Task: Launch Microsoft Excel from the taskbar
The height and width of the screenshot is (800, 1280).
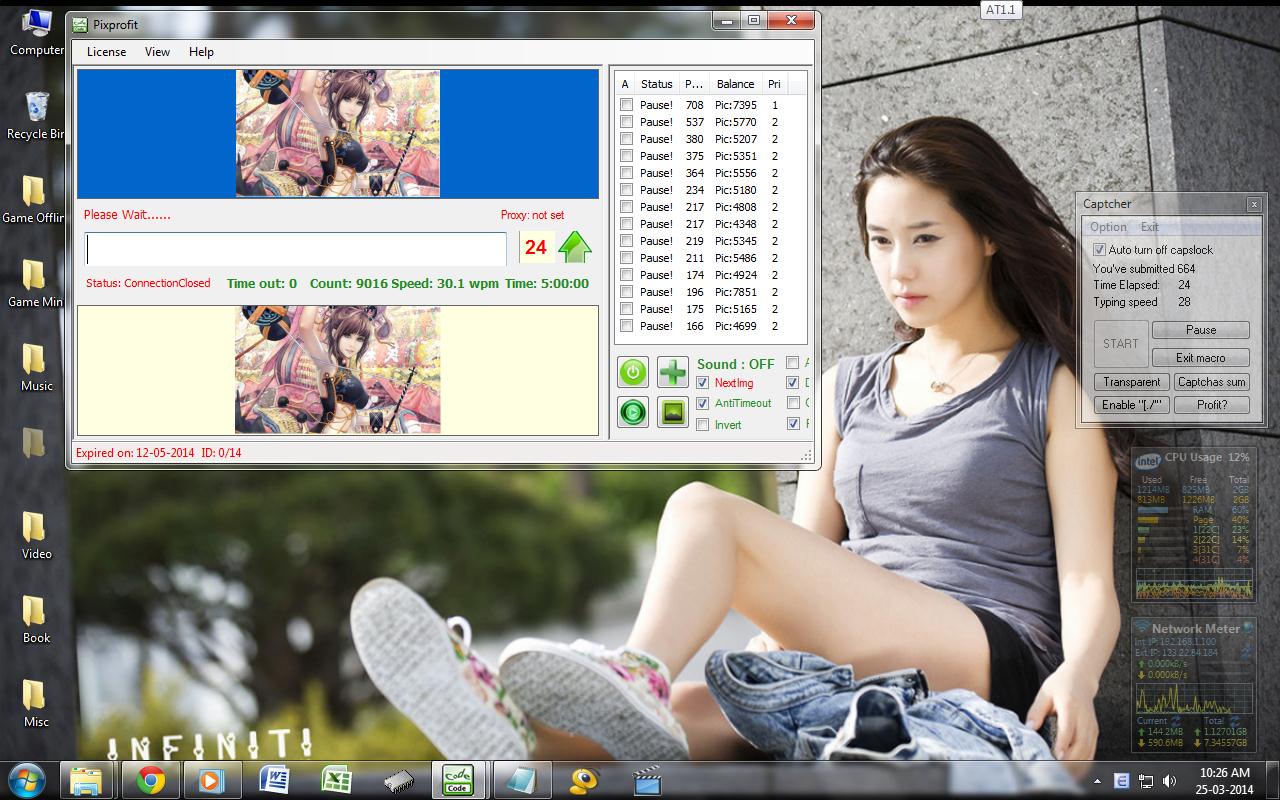Action: pyautogui.click(x=335, y=780)
